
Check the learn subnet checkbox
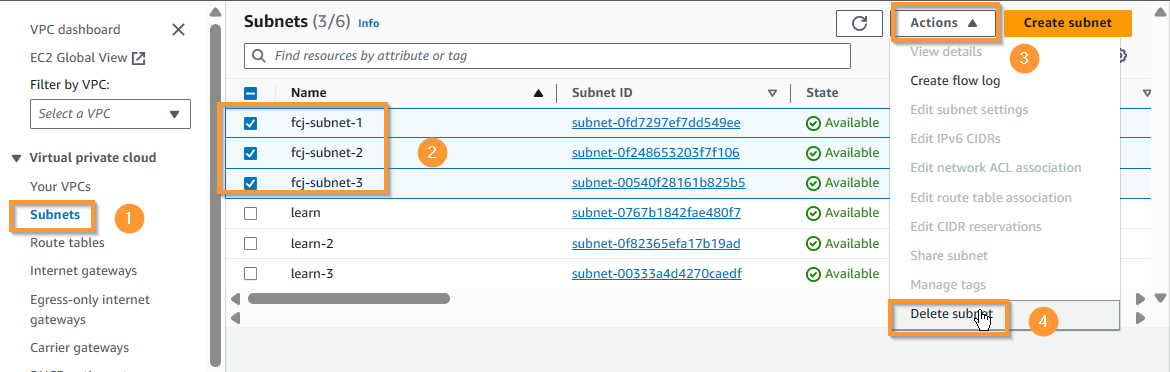[251, 213]
